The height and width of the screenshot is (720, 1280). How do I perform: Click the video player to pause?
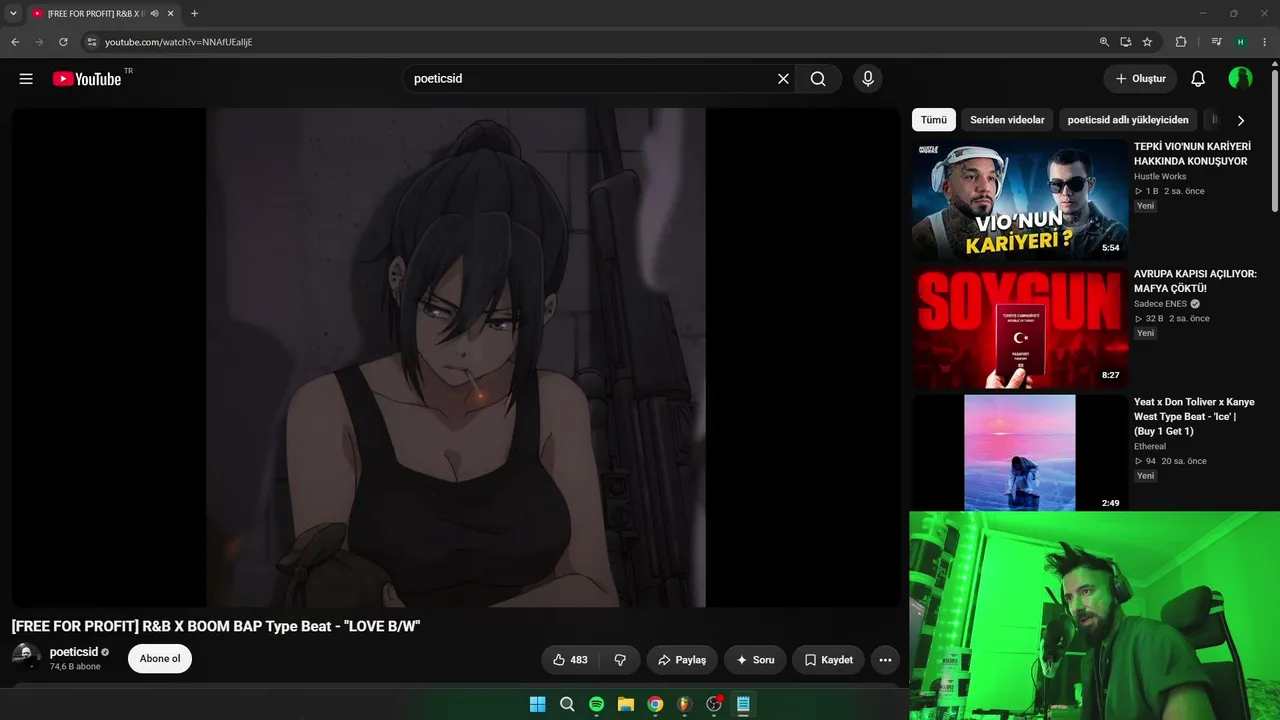pyautogui.click(x=456, y=357)
